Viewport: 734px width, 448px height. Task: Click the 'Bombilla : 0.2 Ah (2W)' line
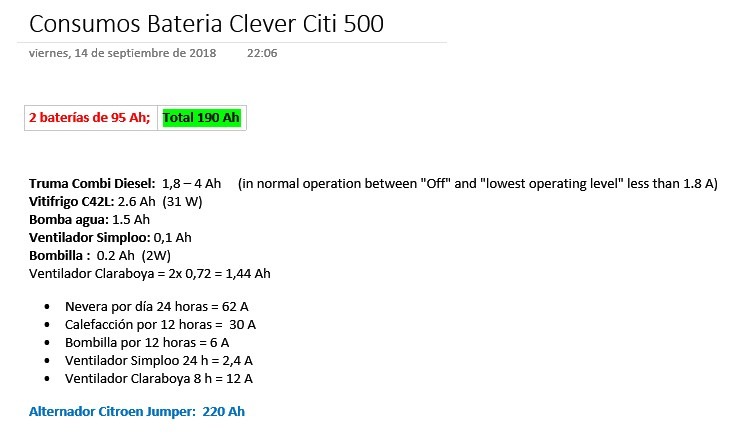[x=100, y=255]
